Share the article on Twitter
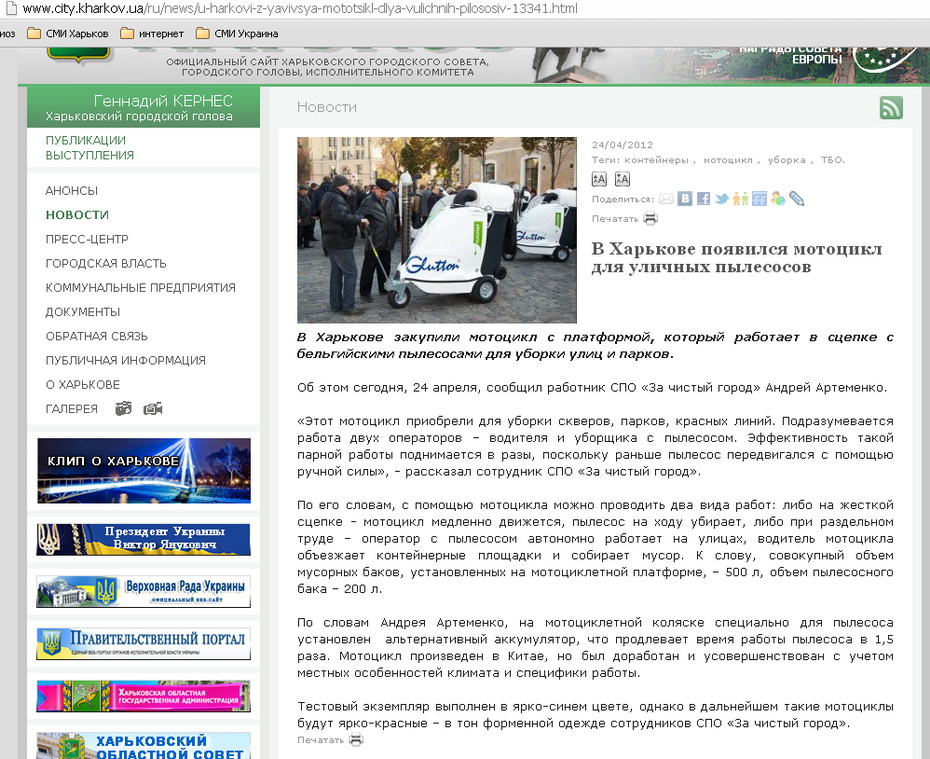This screenshot has width=930, height=759. (722, 199)
